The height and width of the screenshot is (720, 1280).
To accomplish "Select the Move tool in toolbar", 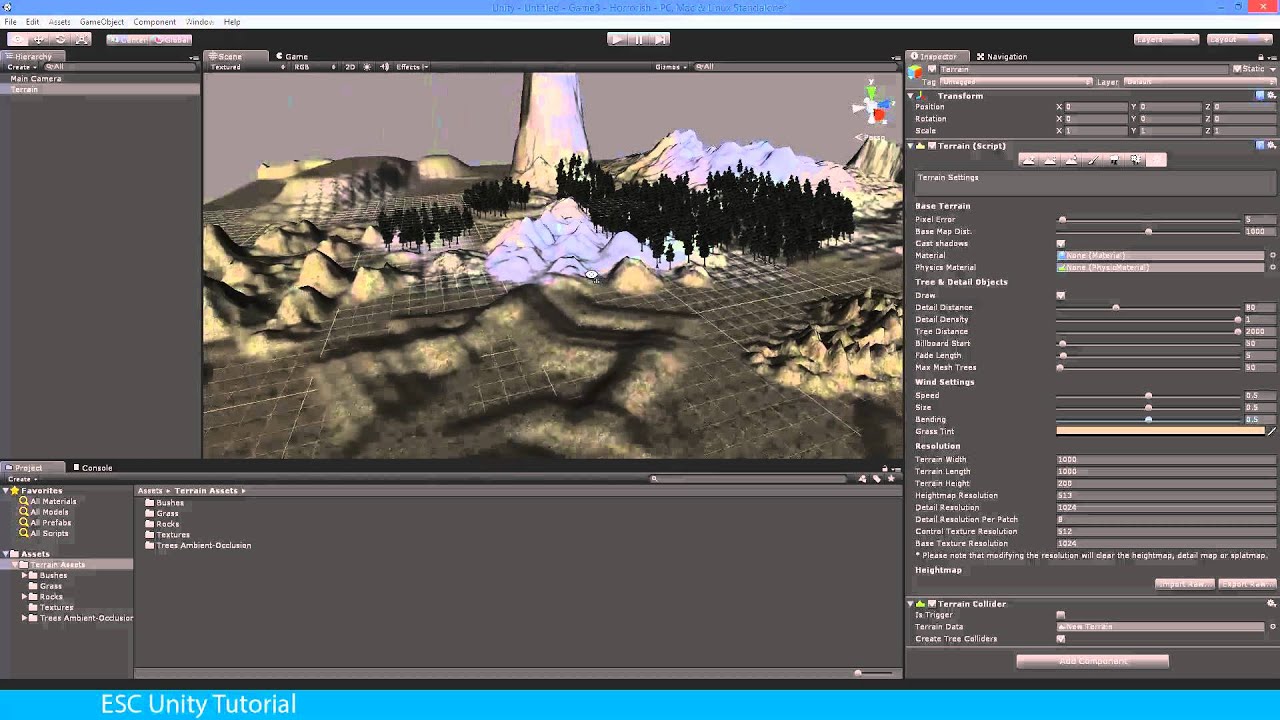I will [39, 39].
